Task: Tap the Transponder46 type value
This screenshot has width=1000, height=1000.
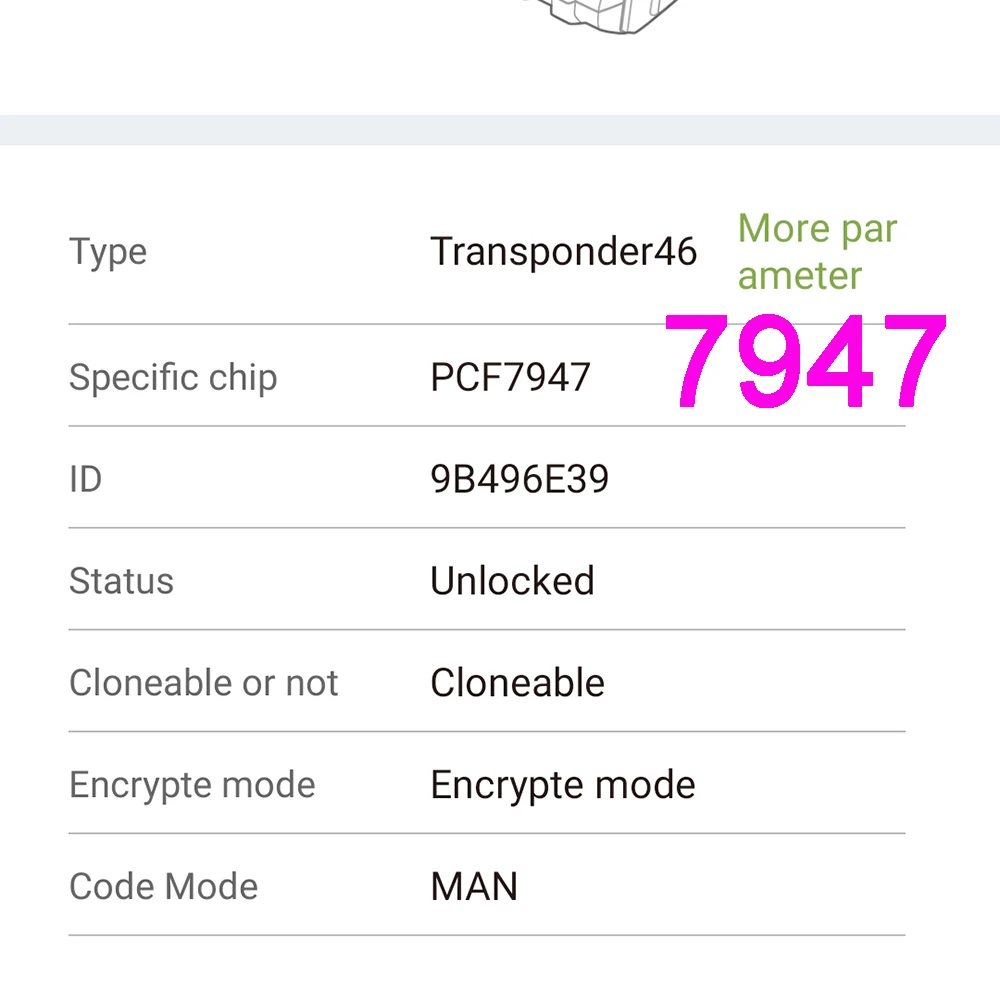Action: tap(563, 252)
